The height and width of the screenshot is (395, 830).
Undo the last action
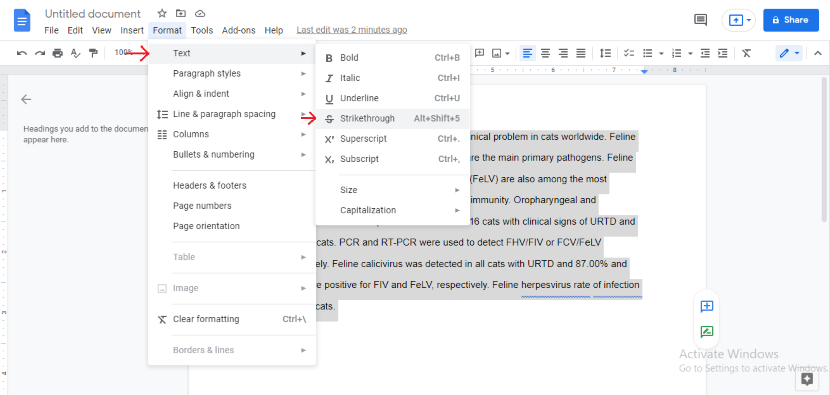tap(22, 53)
